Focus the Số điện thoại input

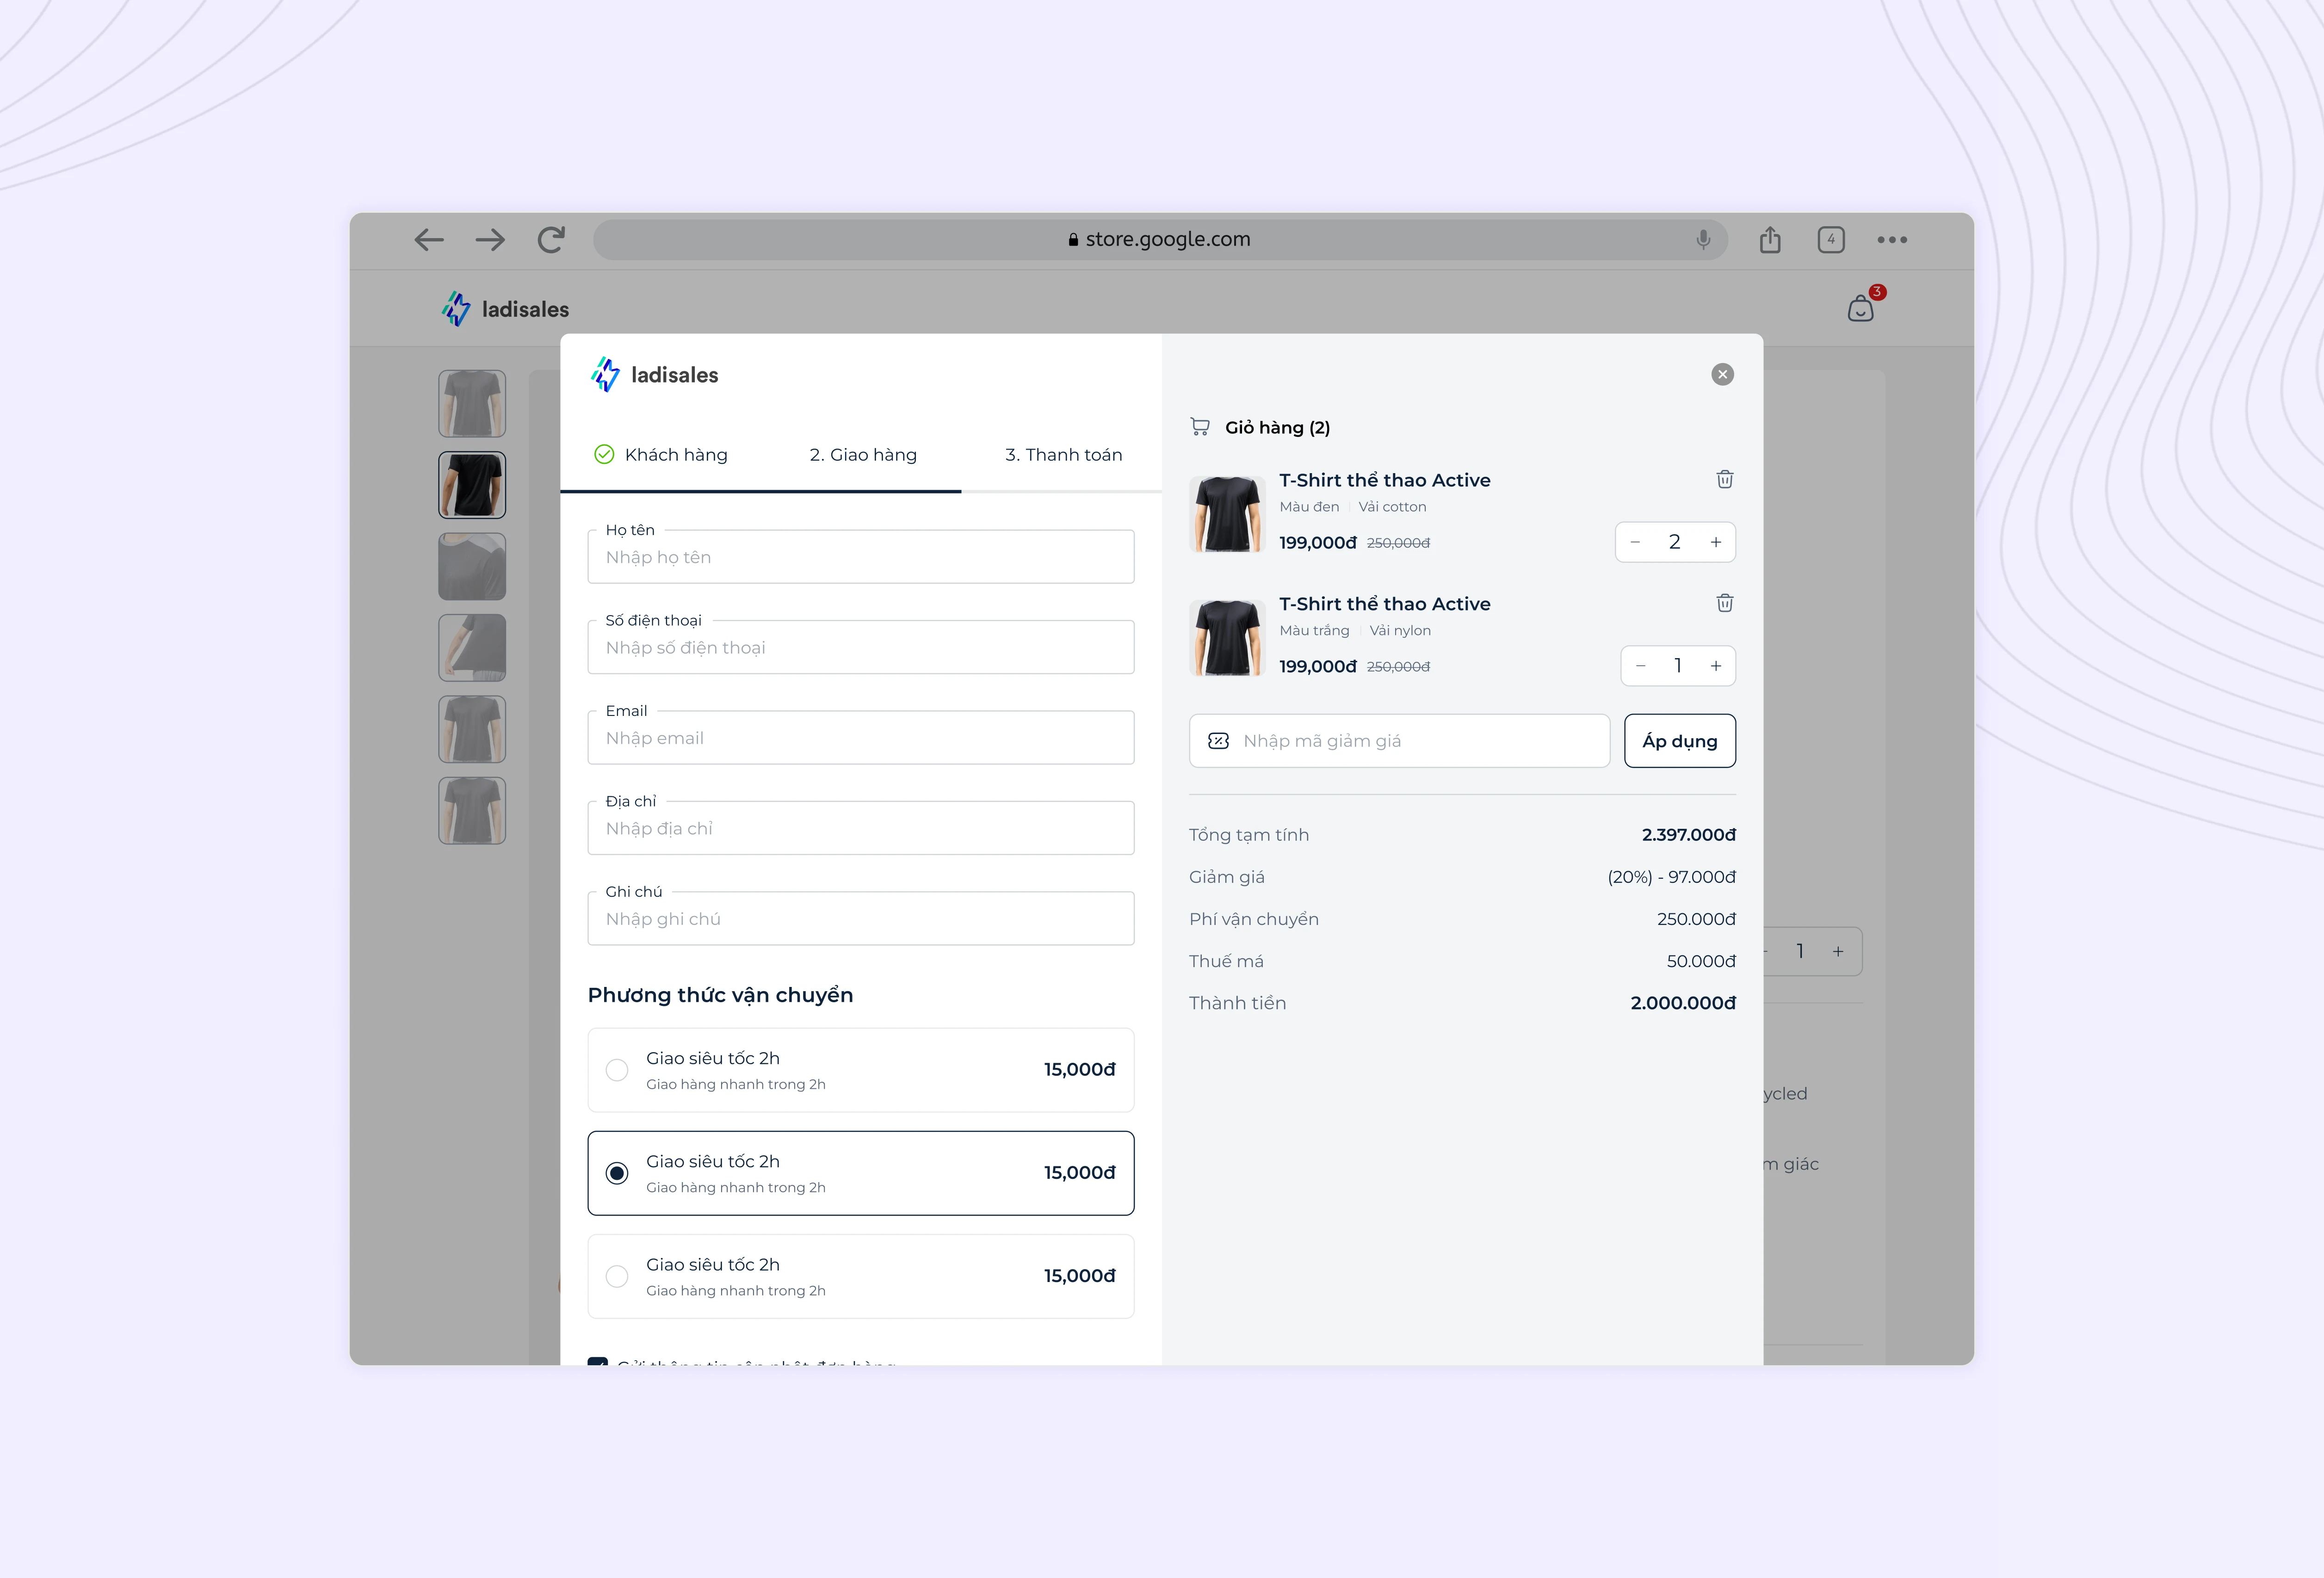(x=860, y=648)
